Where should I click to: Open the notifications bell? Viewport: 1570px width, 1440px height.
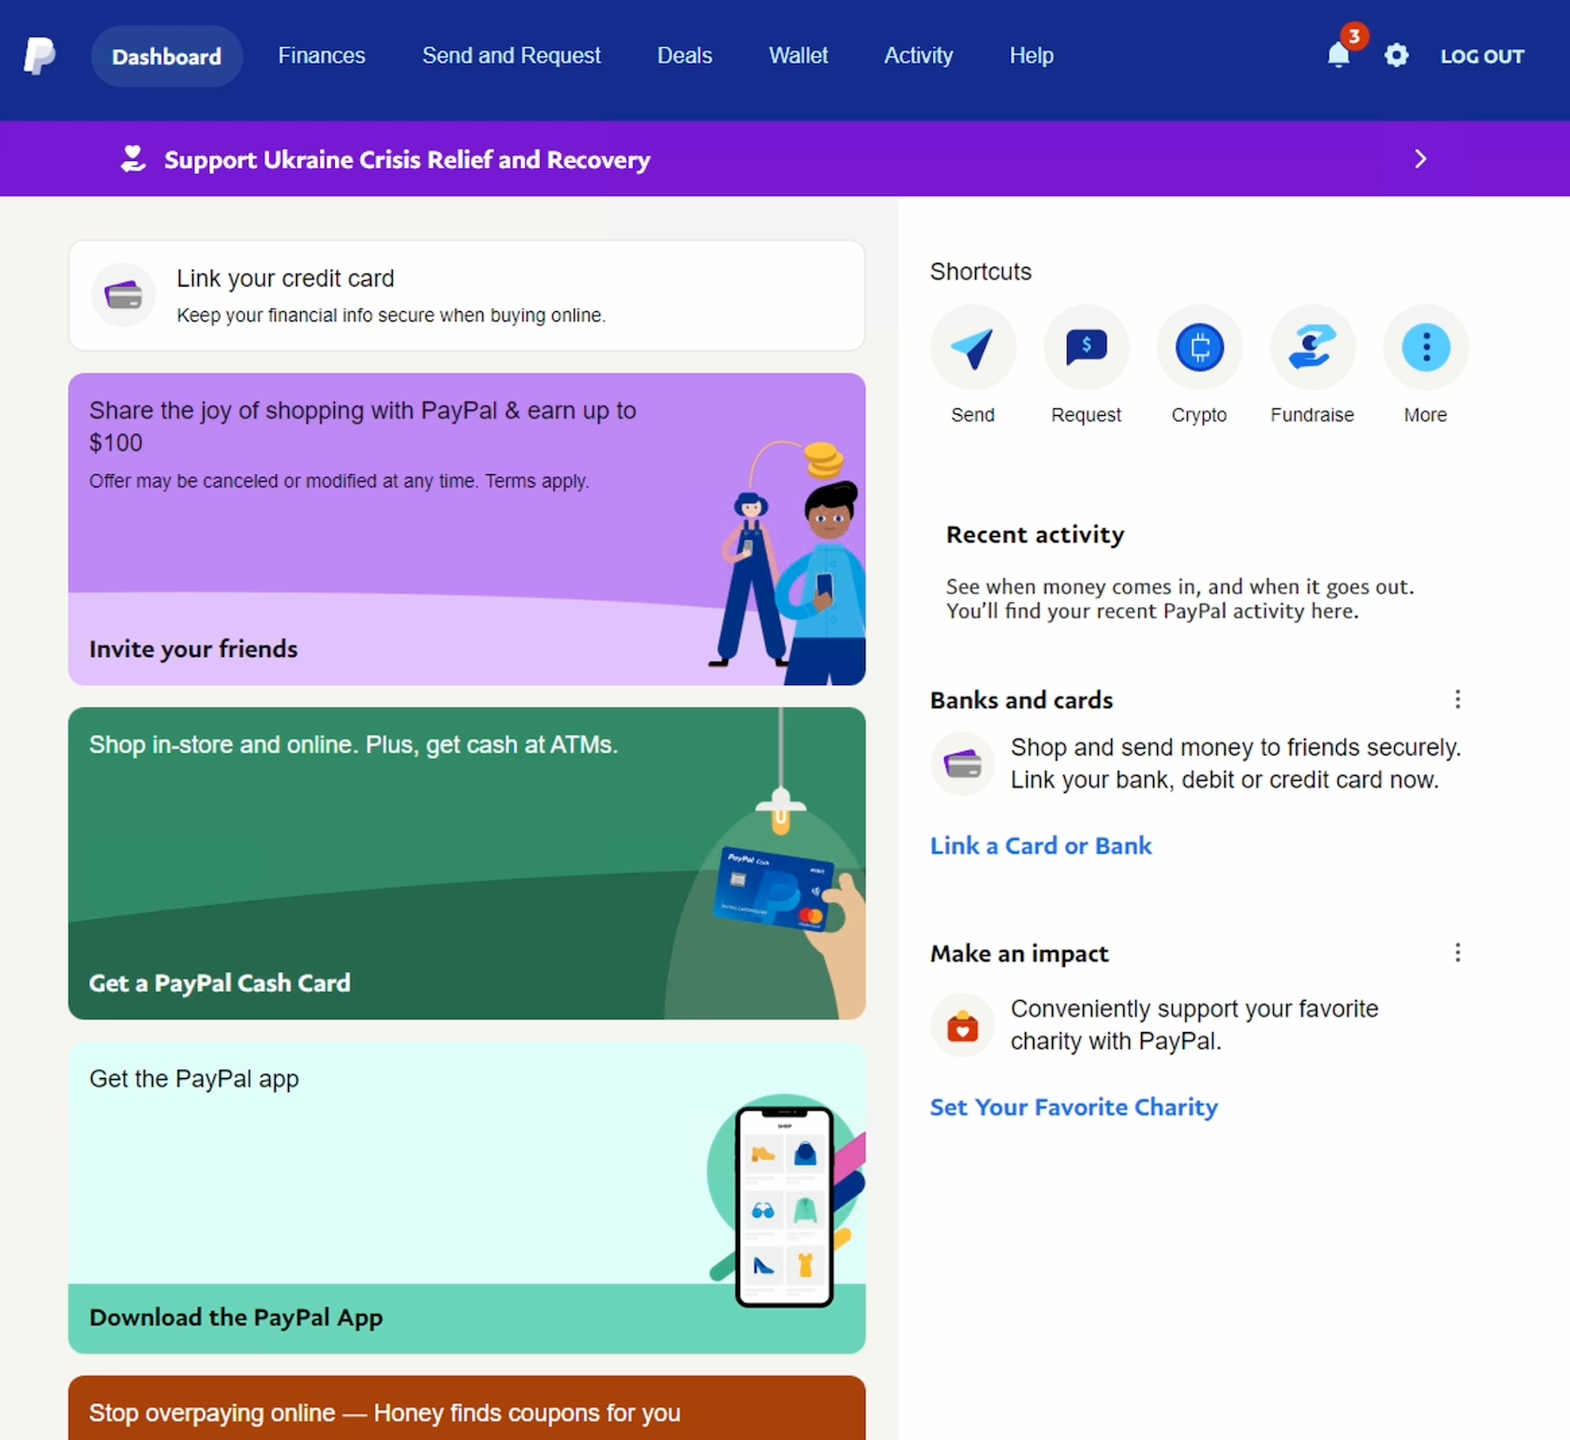[x=1338, y=56]
